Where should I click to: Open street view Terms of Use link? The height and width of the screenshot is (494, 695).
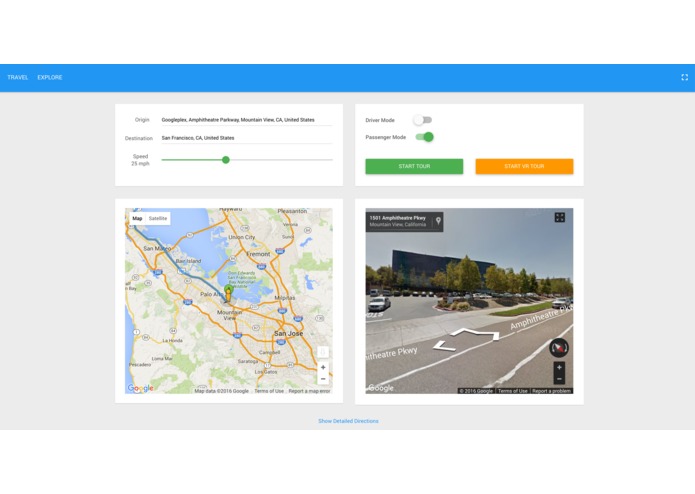click(512, 391)
